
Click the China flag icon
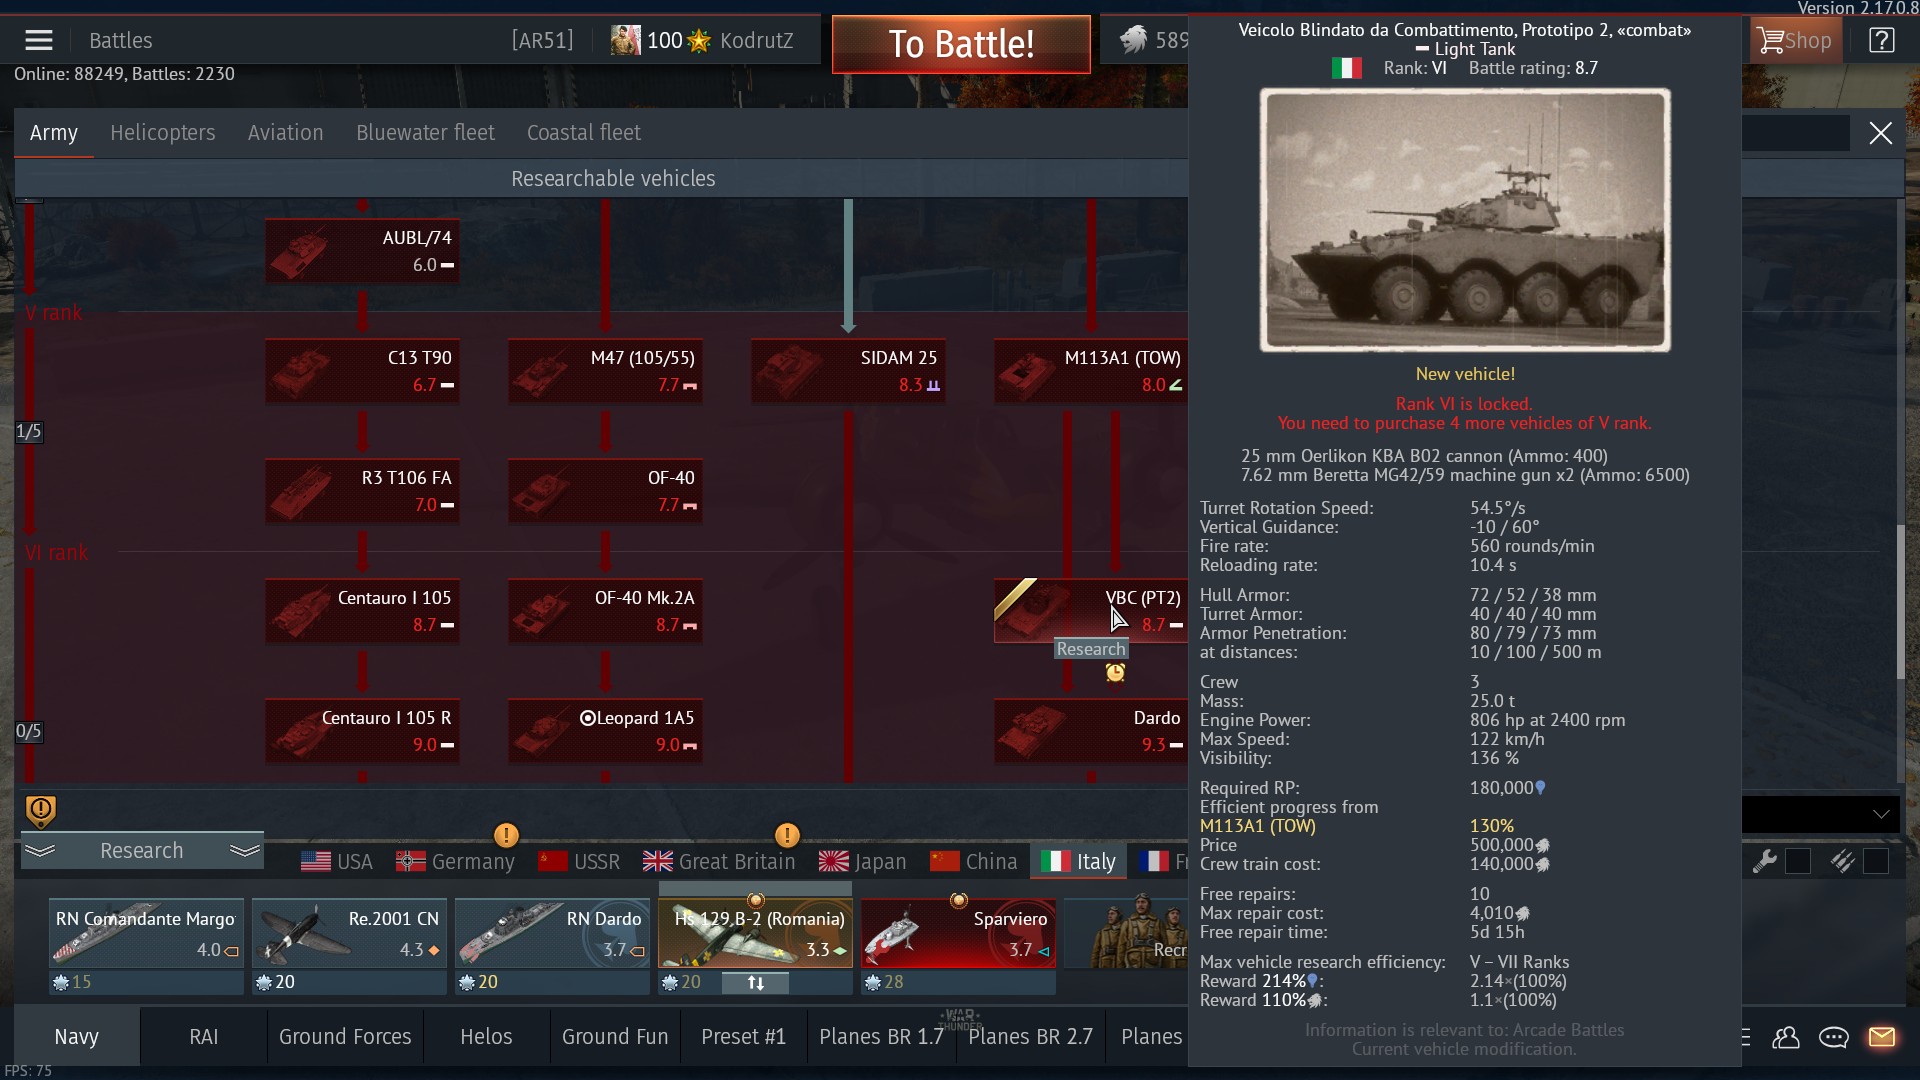[945, 861]
